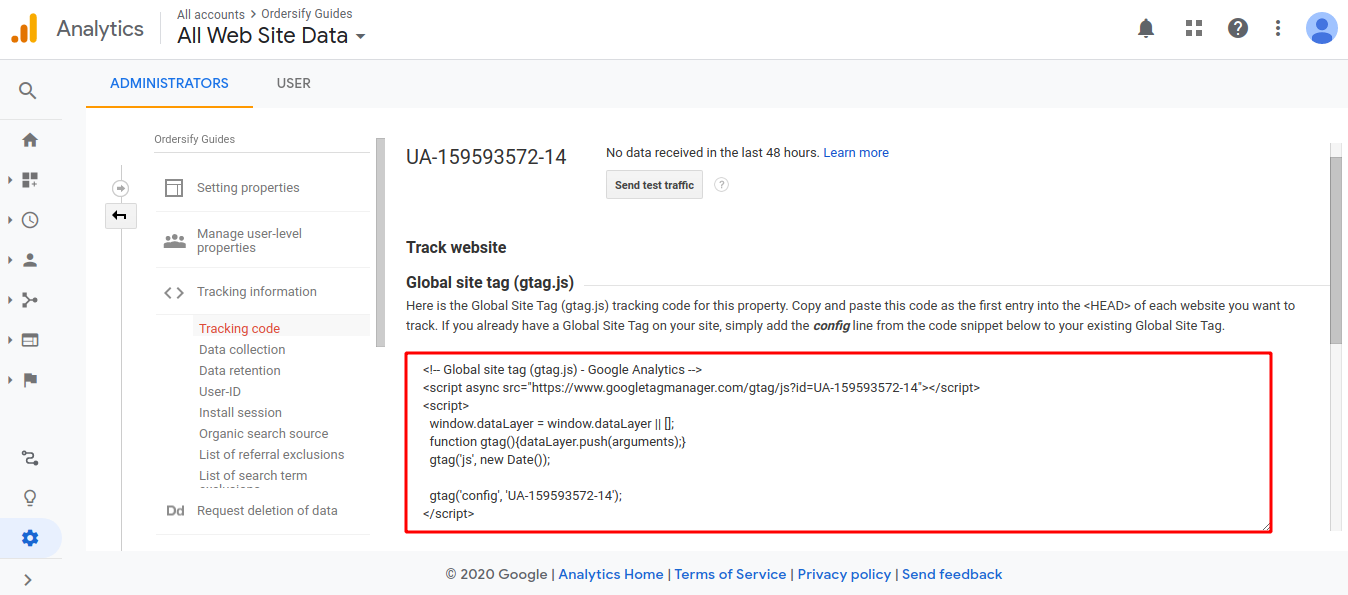Screen dimensions: 1348x595
Task: Open Admin via the gear icon
Action: [30, 538]
